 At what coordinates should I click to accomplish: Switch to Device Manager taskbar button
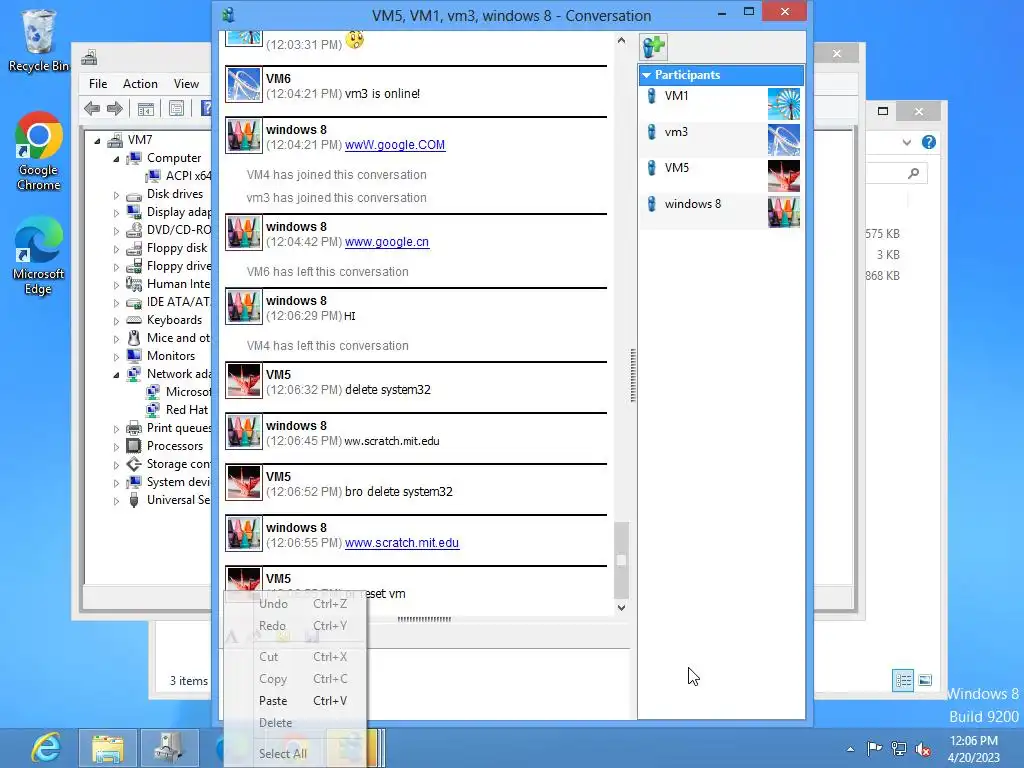(x=168, y=748)
